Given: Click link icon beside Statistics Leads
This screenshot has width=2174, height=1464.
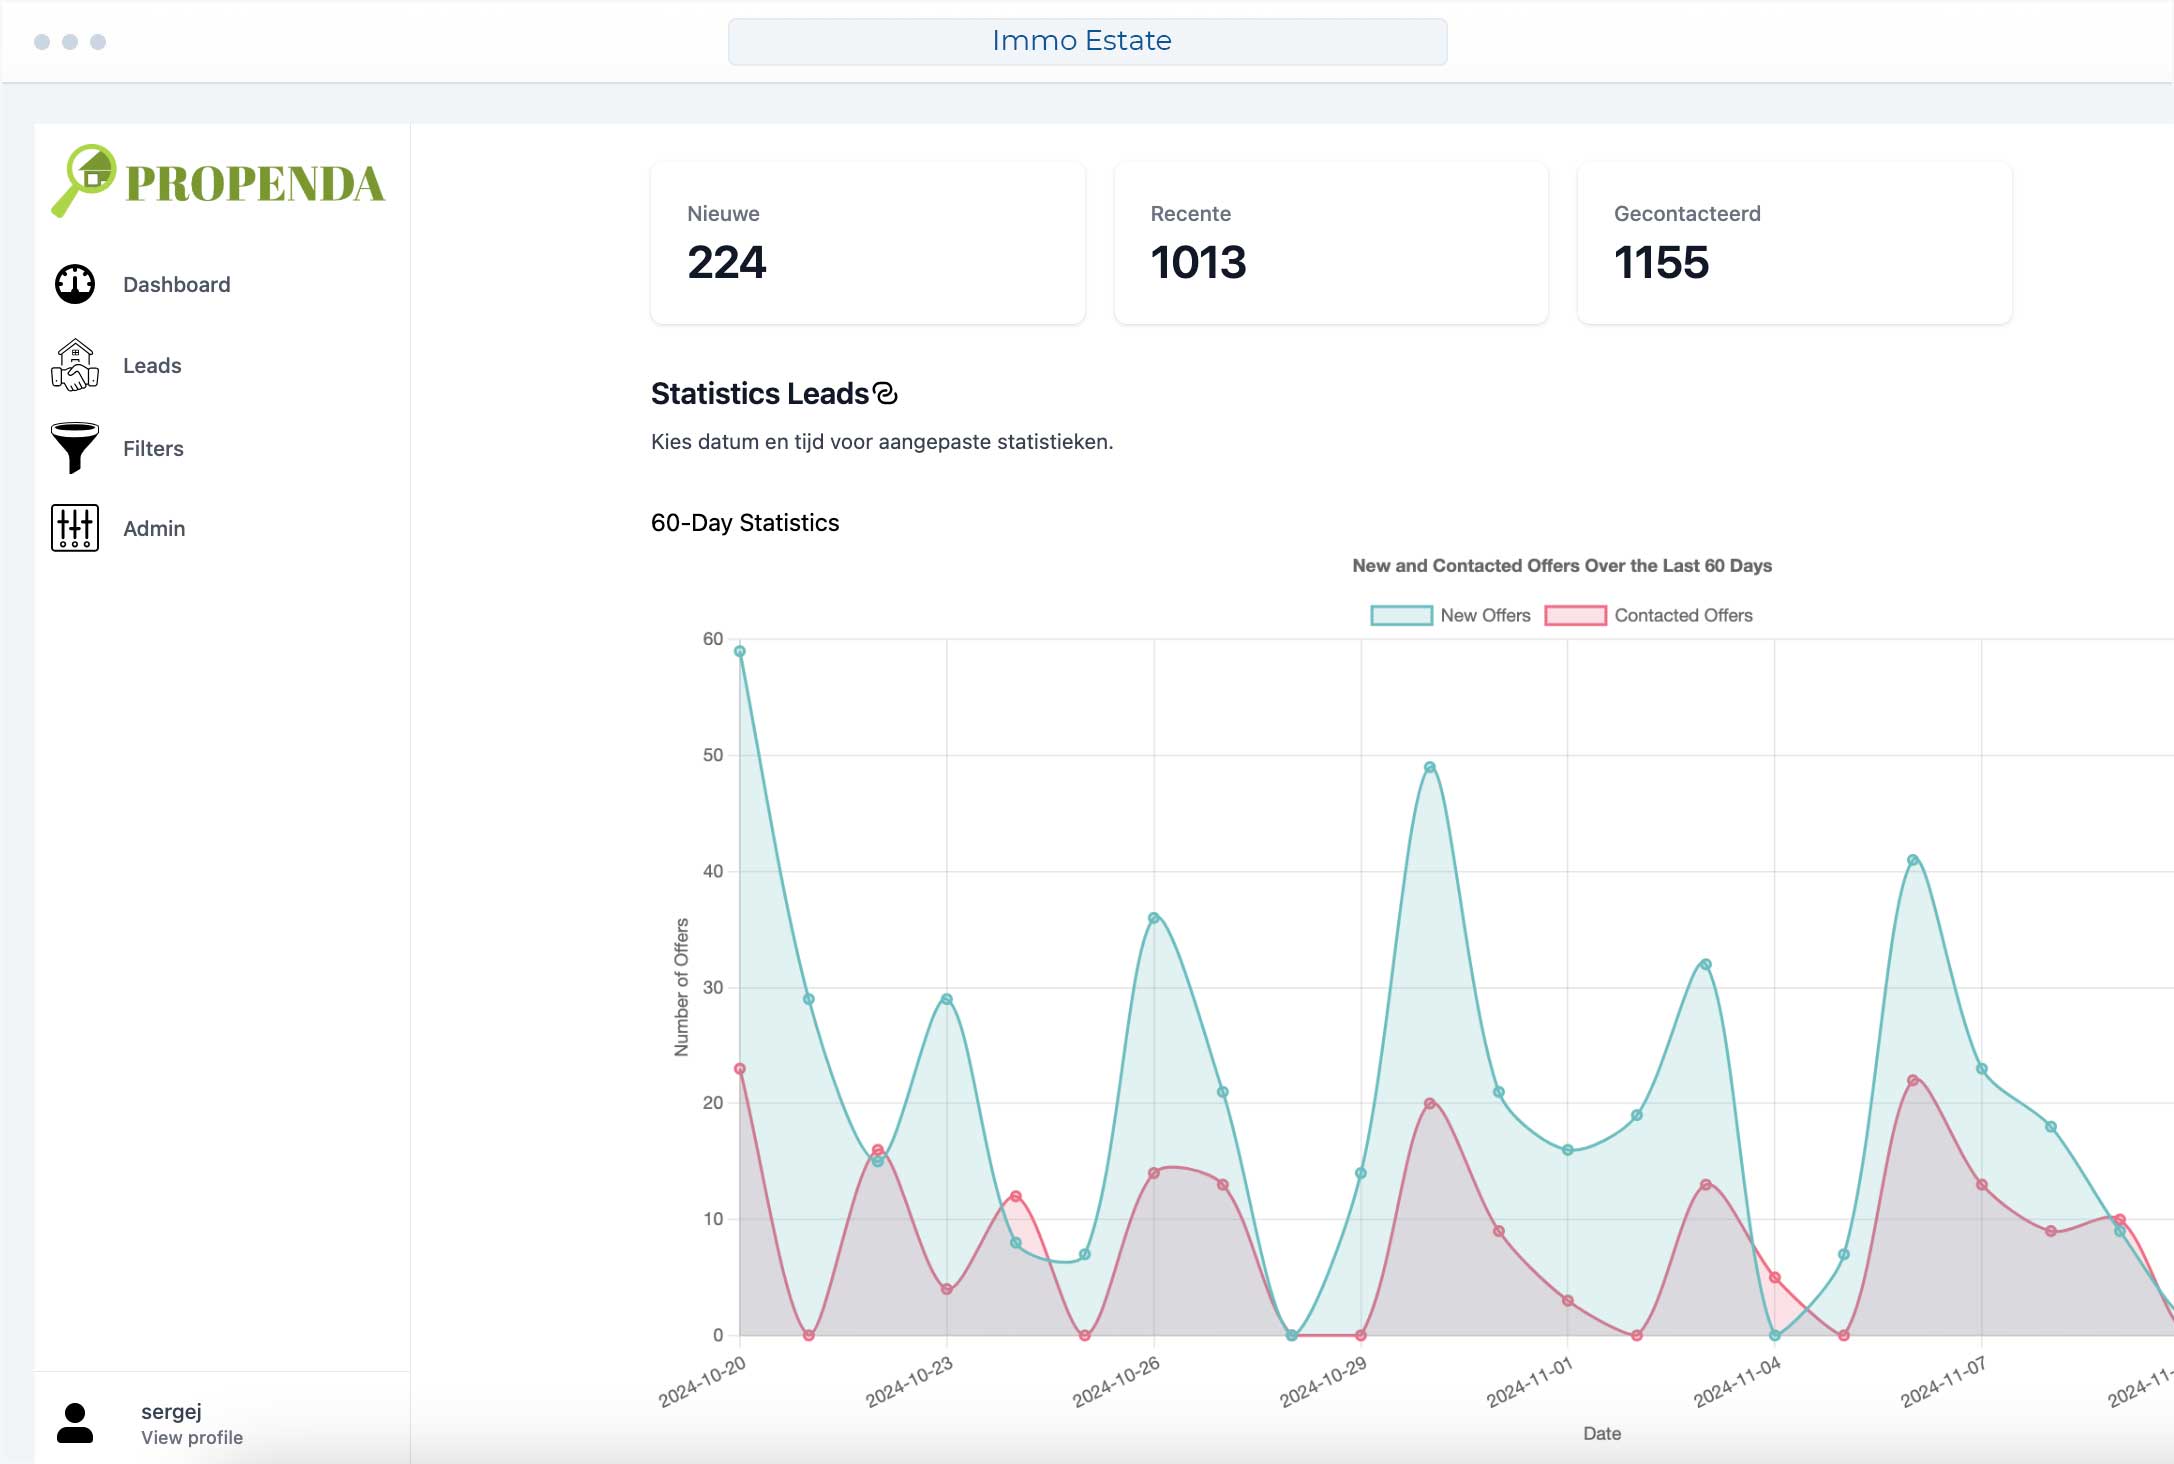Looking at the screenshot, I should pos(885,394).
